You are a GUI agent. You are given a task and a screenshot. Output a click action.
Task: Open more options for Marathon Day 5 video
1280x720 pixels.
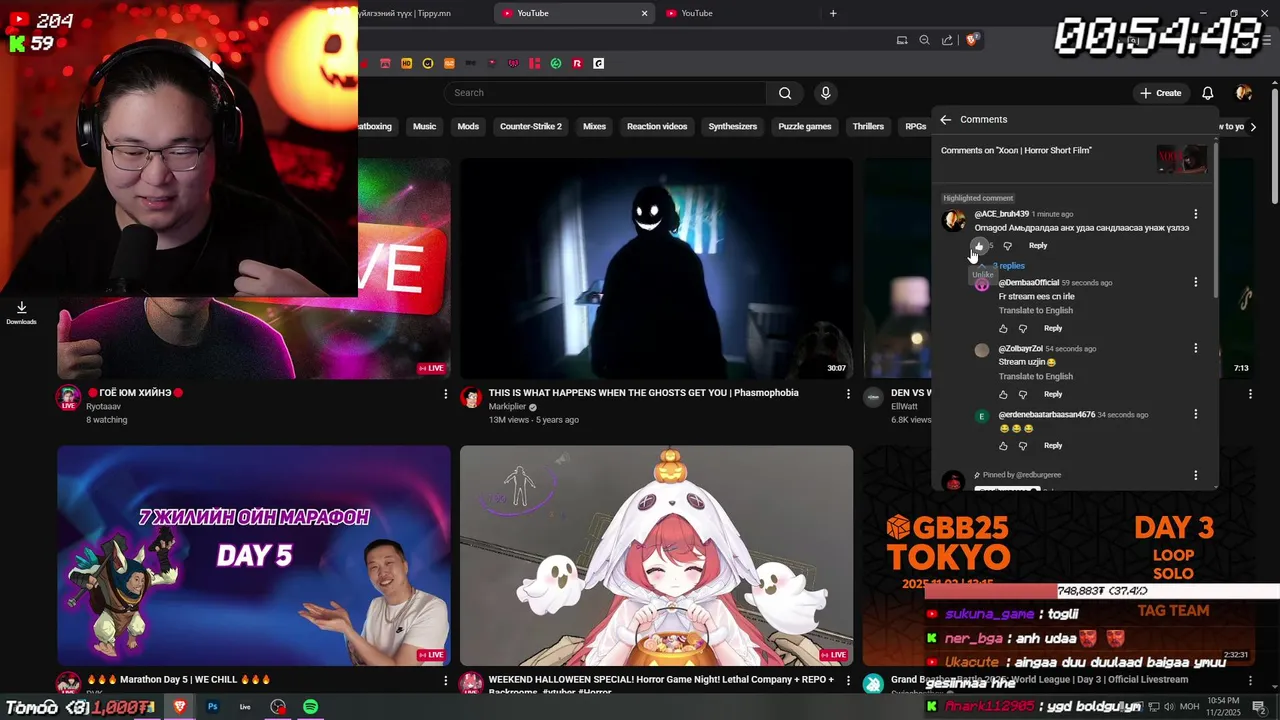(445, 681)
